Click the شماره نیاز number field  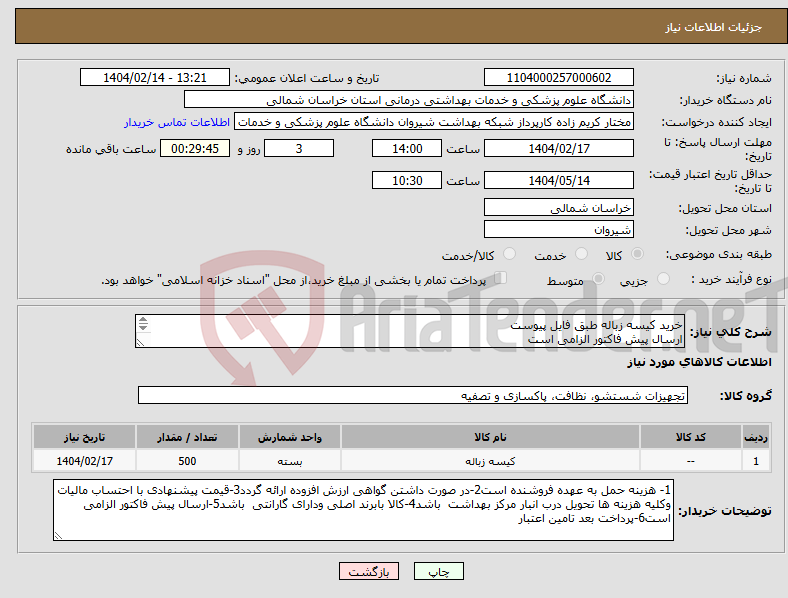pyautogui.click(x=558, y=78)
